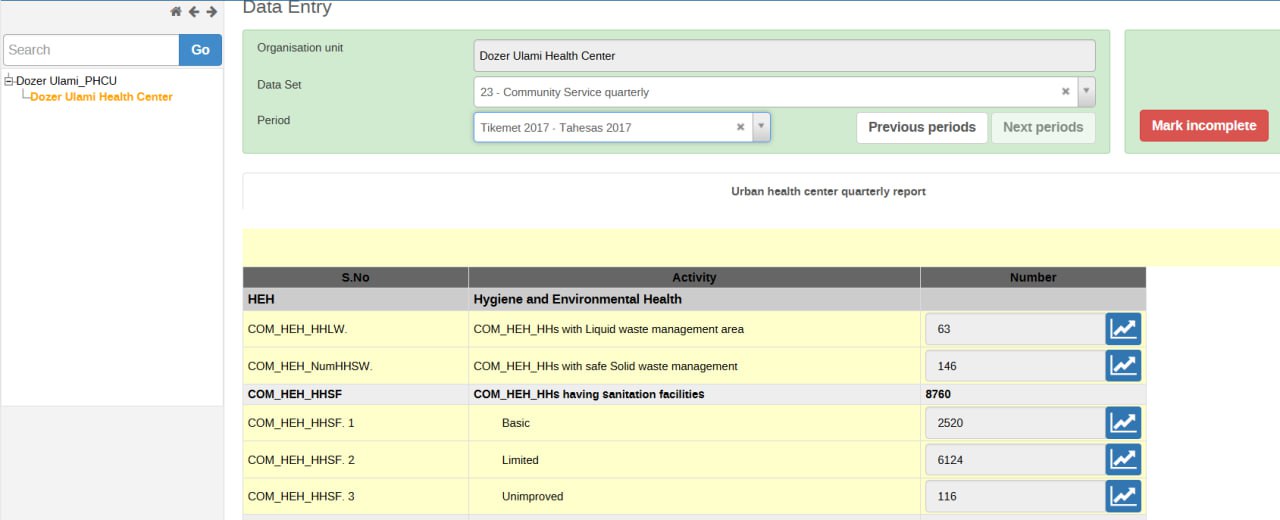Click the Basic sanitation value field 2520
Screen dimensions: 1280x520
pyautogui.click(x=1014, y=423)
